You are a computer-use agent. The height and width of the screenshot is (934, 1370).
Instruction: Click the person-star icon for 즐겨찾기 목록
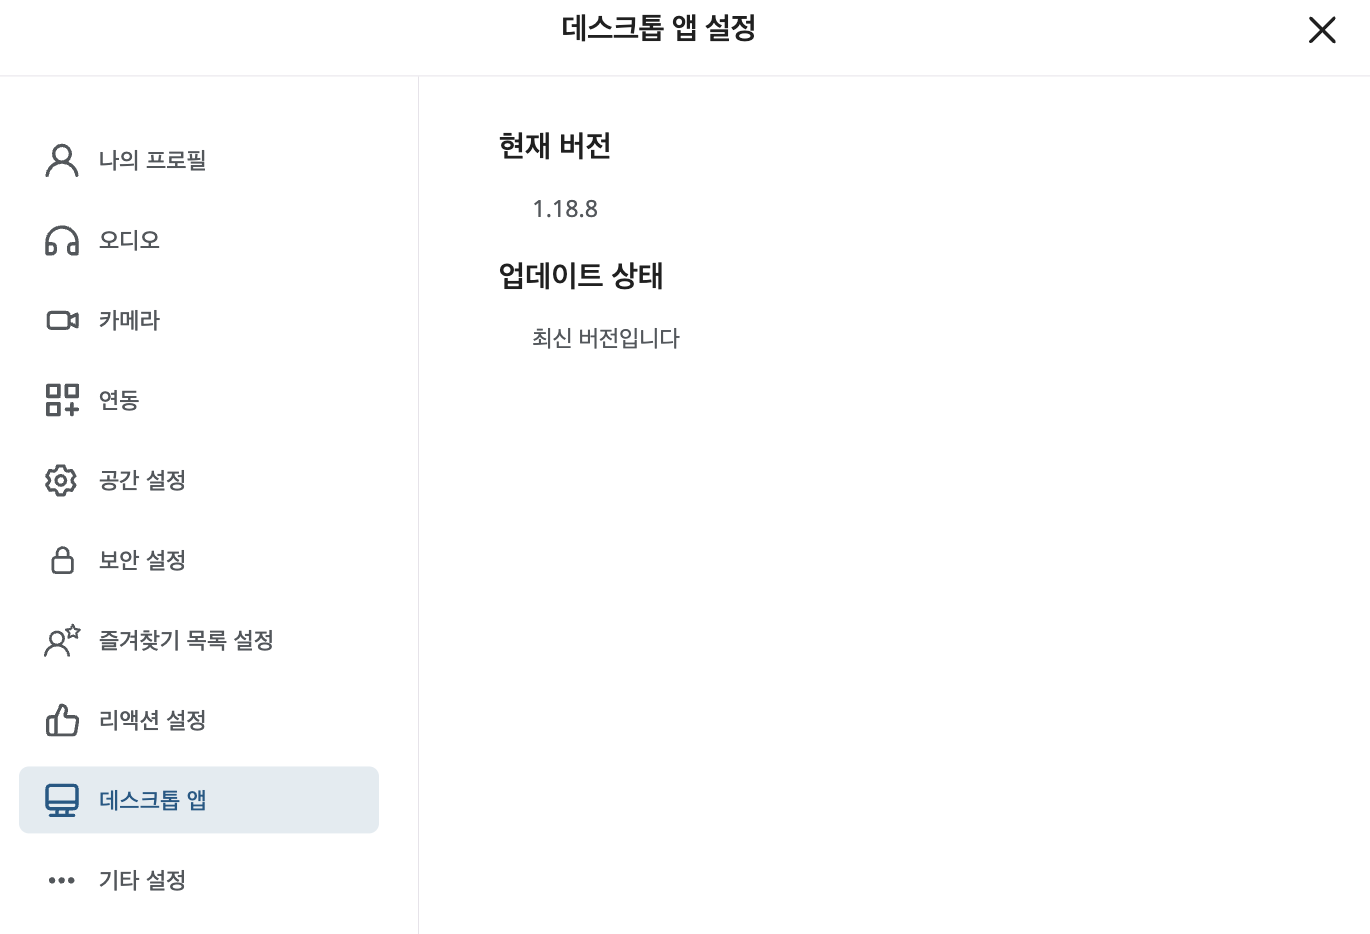coord(62,640)
